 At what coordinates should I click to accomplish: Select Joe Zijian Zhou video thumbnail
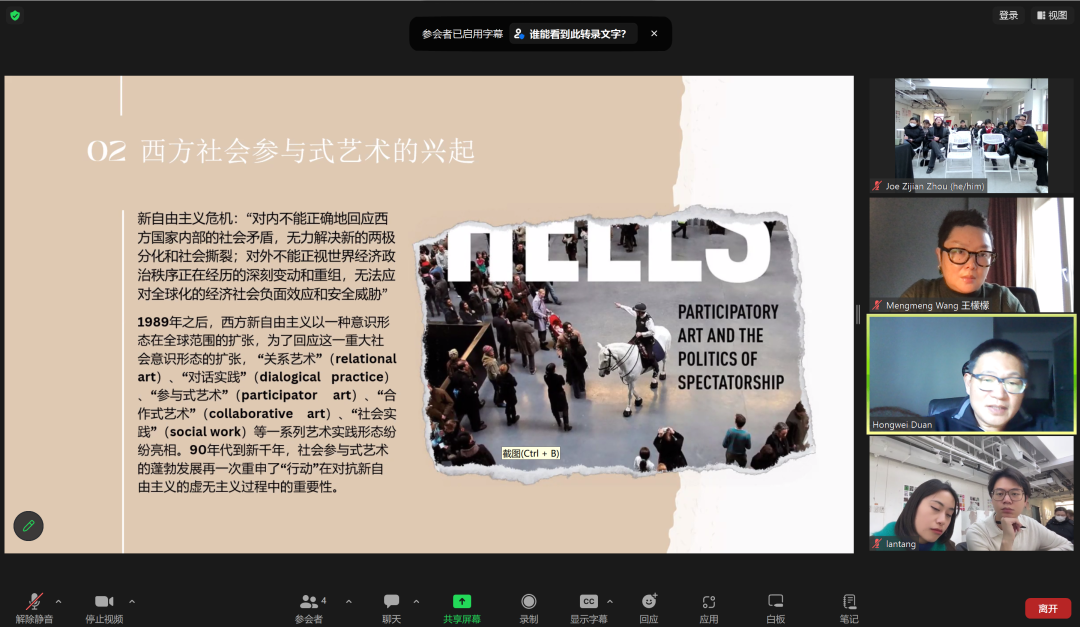(971, 135)
